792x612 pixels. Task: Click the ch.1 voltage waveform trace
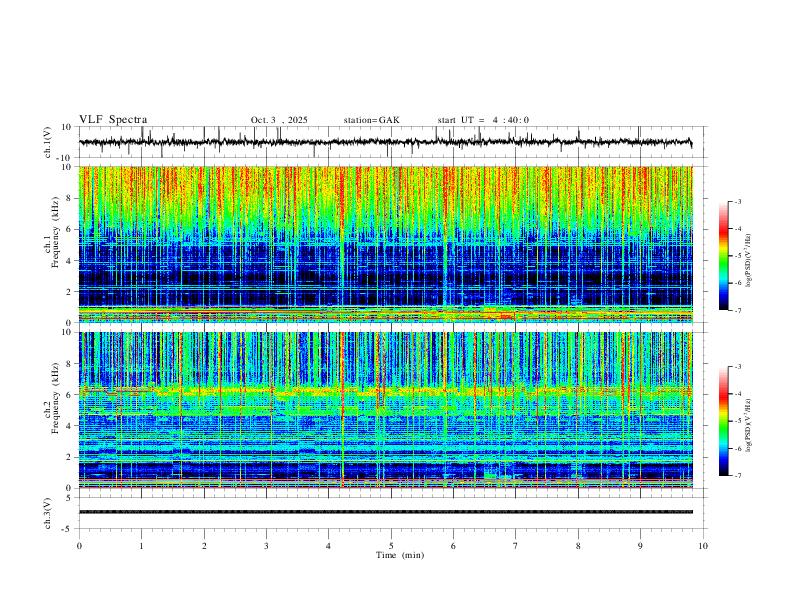[x=385, y=142]
